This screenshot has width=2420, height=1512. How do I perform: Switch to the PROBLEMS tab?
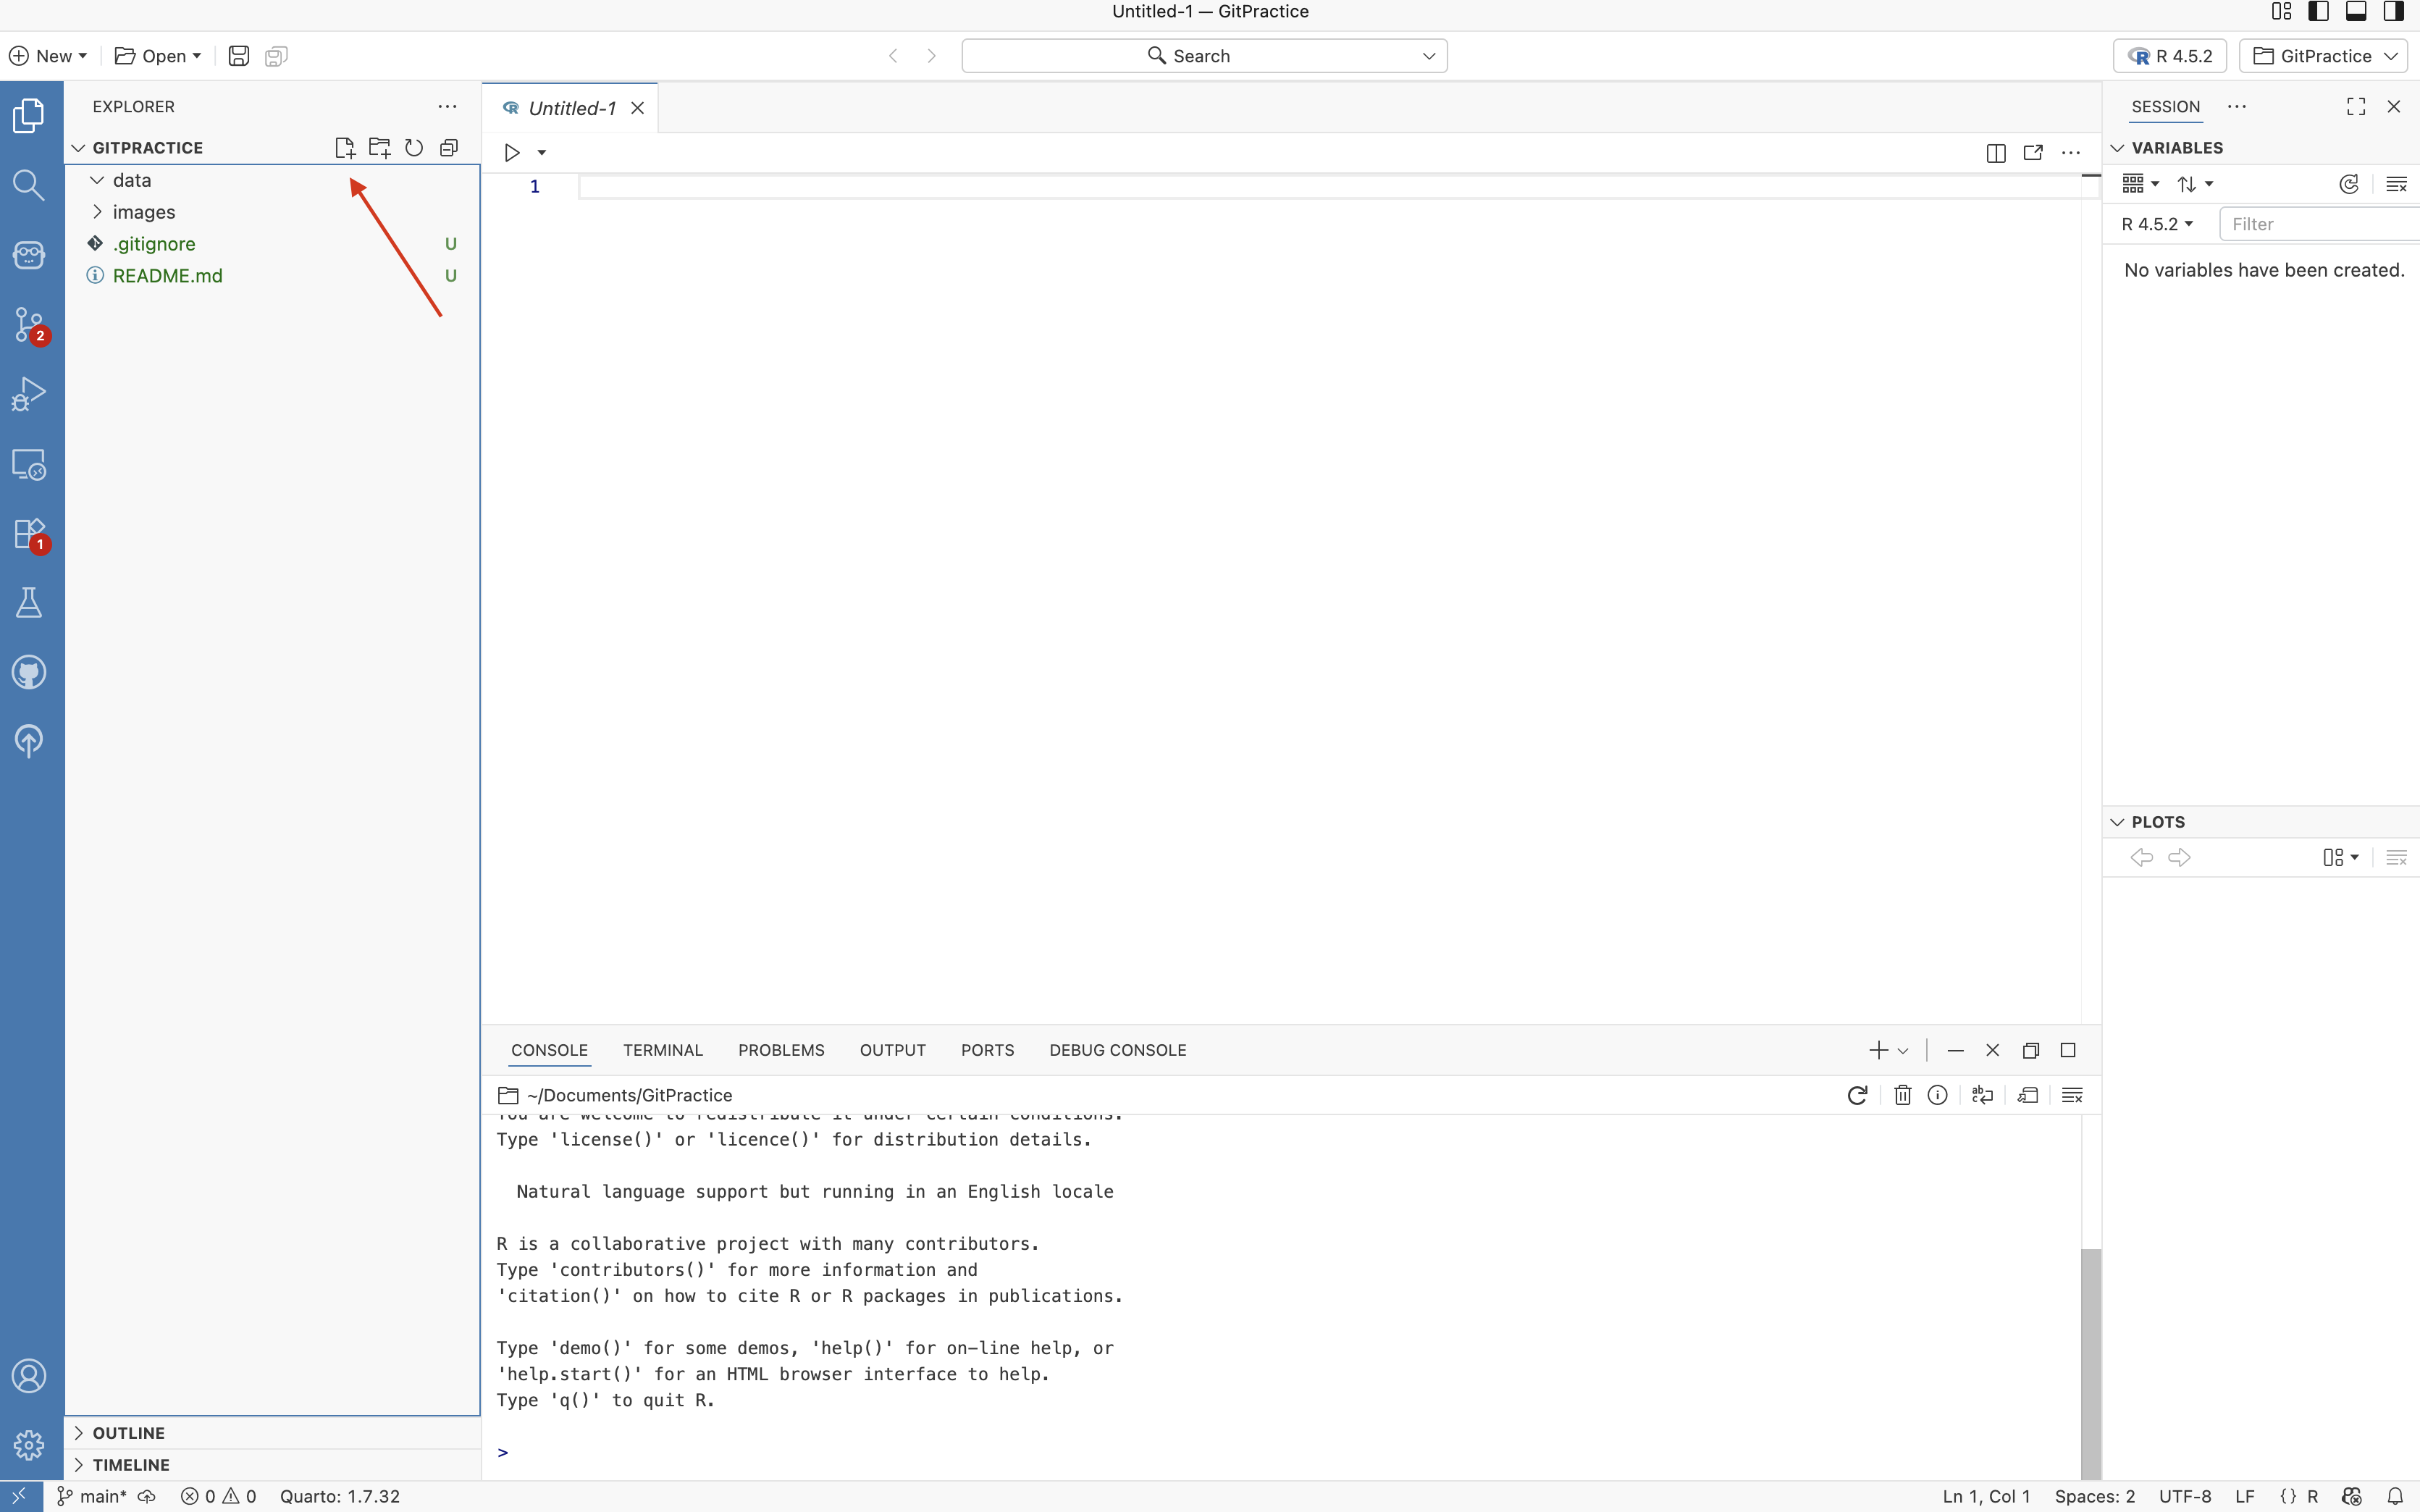click(x=781, y=1050)
